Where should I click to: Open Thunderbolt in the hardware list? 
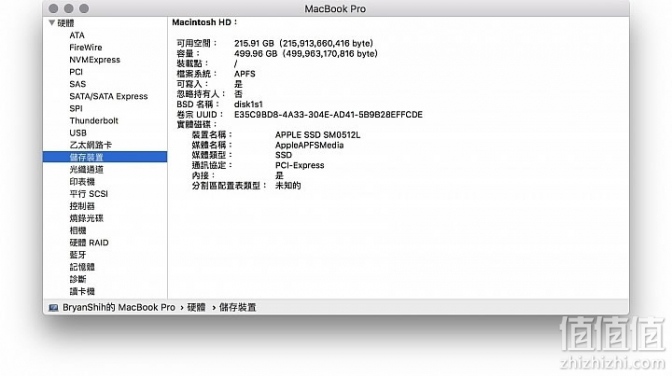(94, 120)
